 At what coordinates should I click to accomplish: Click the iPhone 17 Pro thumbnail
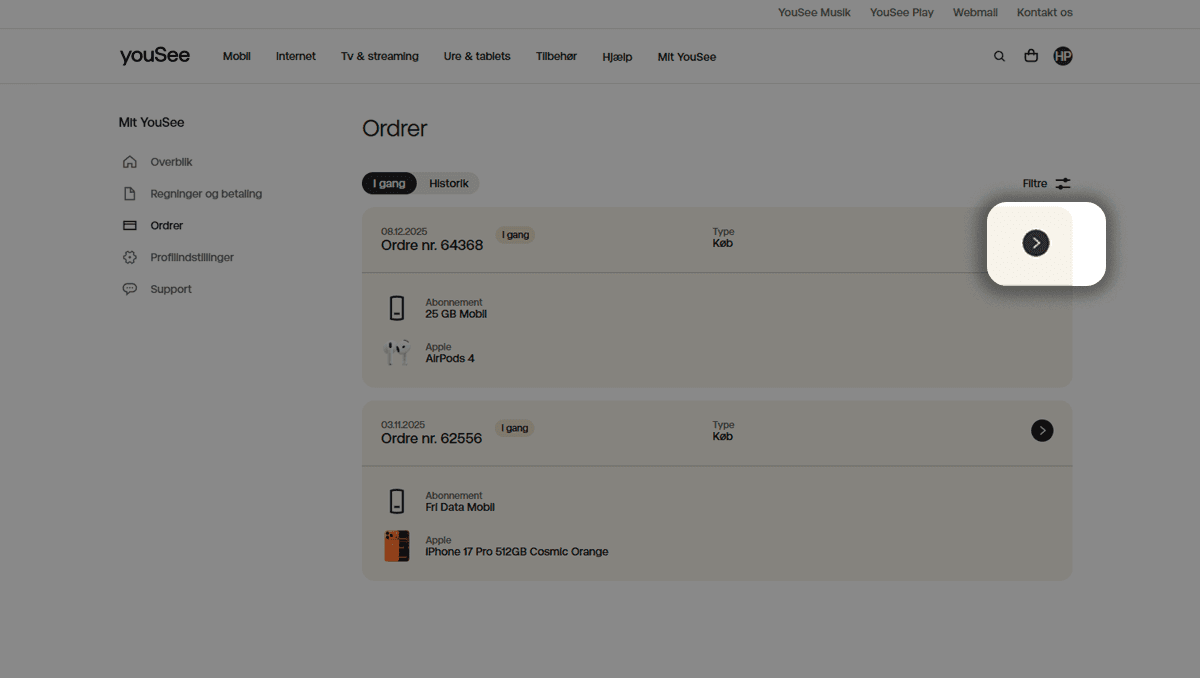397,546
